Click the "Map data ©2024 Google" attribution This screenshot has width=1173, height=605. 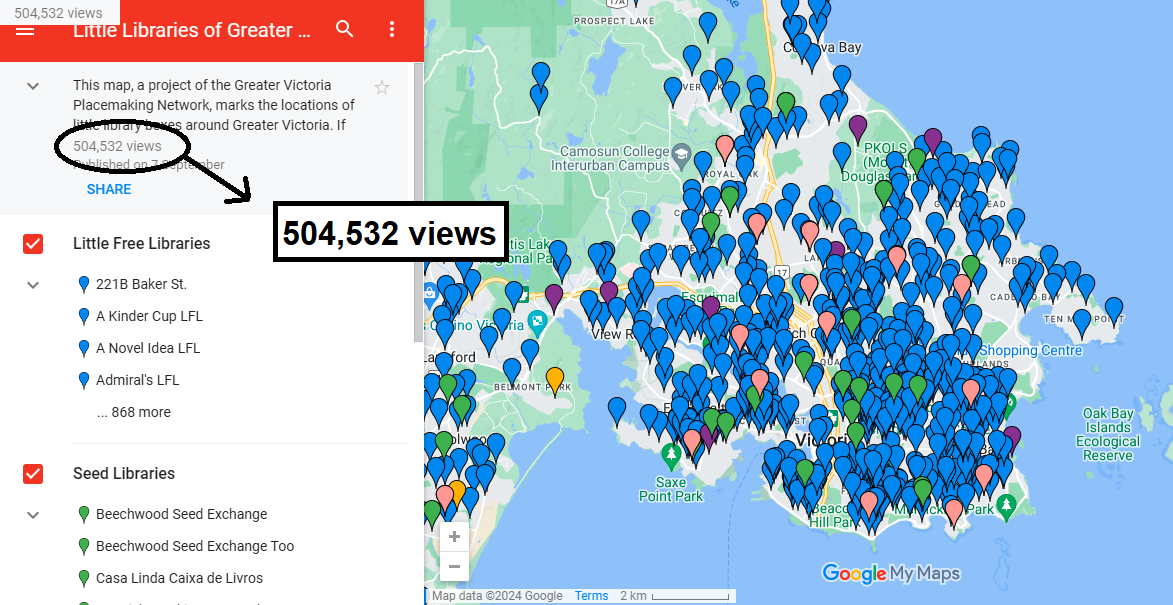pos(497,596)
